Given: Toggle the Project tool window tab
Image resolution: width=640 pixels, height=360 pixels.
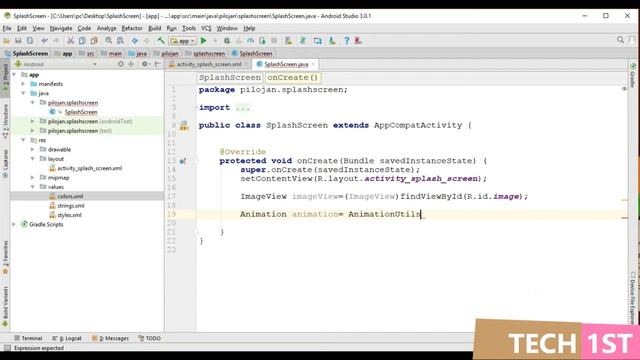Looking at the screenshot, I should pos(5,78).
